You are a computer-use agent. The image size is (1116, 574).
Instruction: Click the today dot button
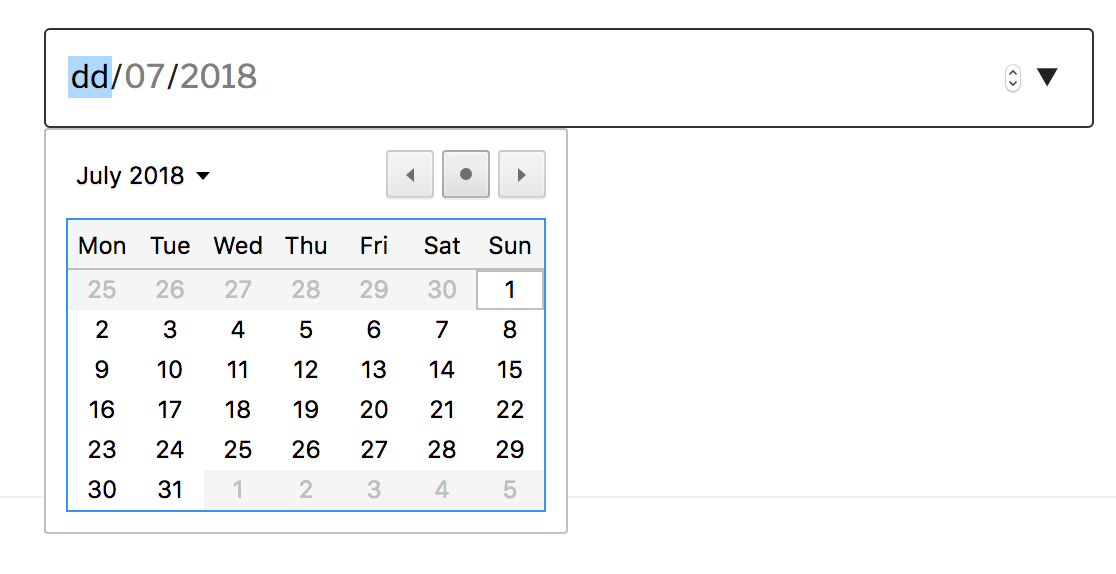(466, 175)
